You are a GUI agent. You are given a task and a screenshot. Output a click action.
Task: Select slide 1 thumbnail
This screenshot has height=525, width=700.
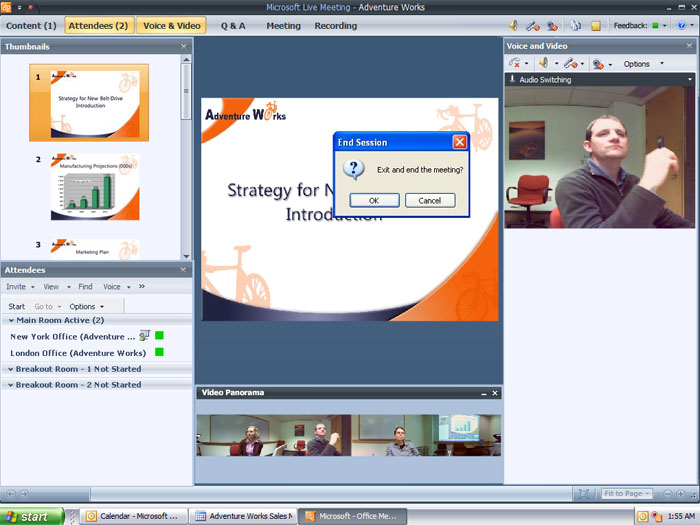click(89, 103)
